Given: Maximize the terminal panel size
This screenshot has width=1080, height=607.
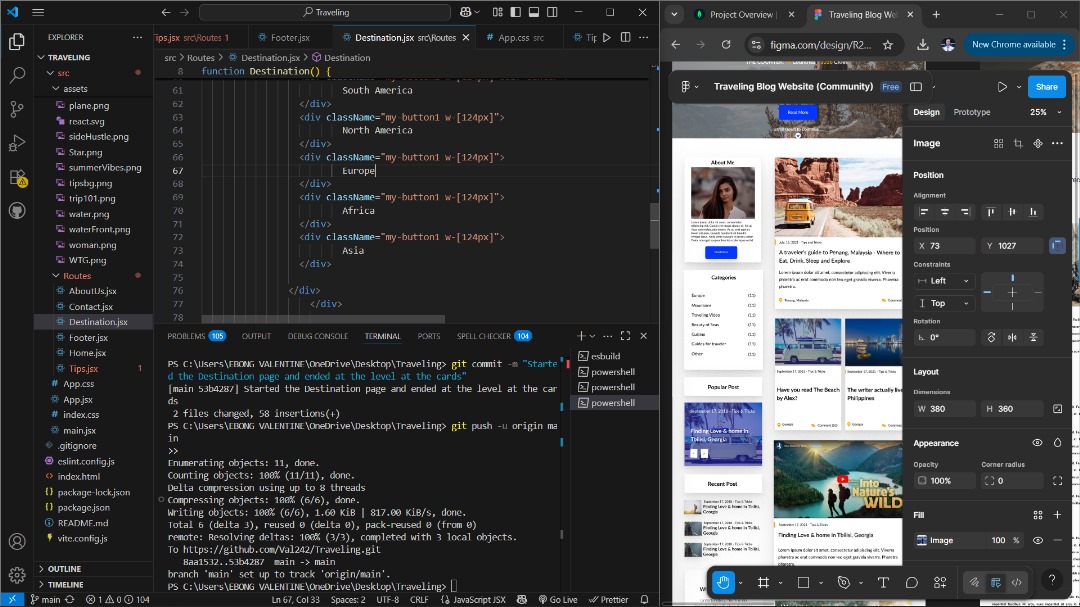Looking at the screenshot, I should tap(625, 336).
